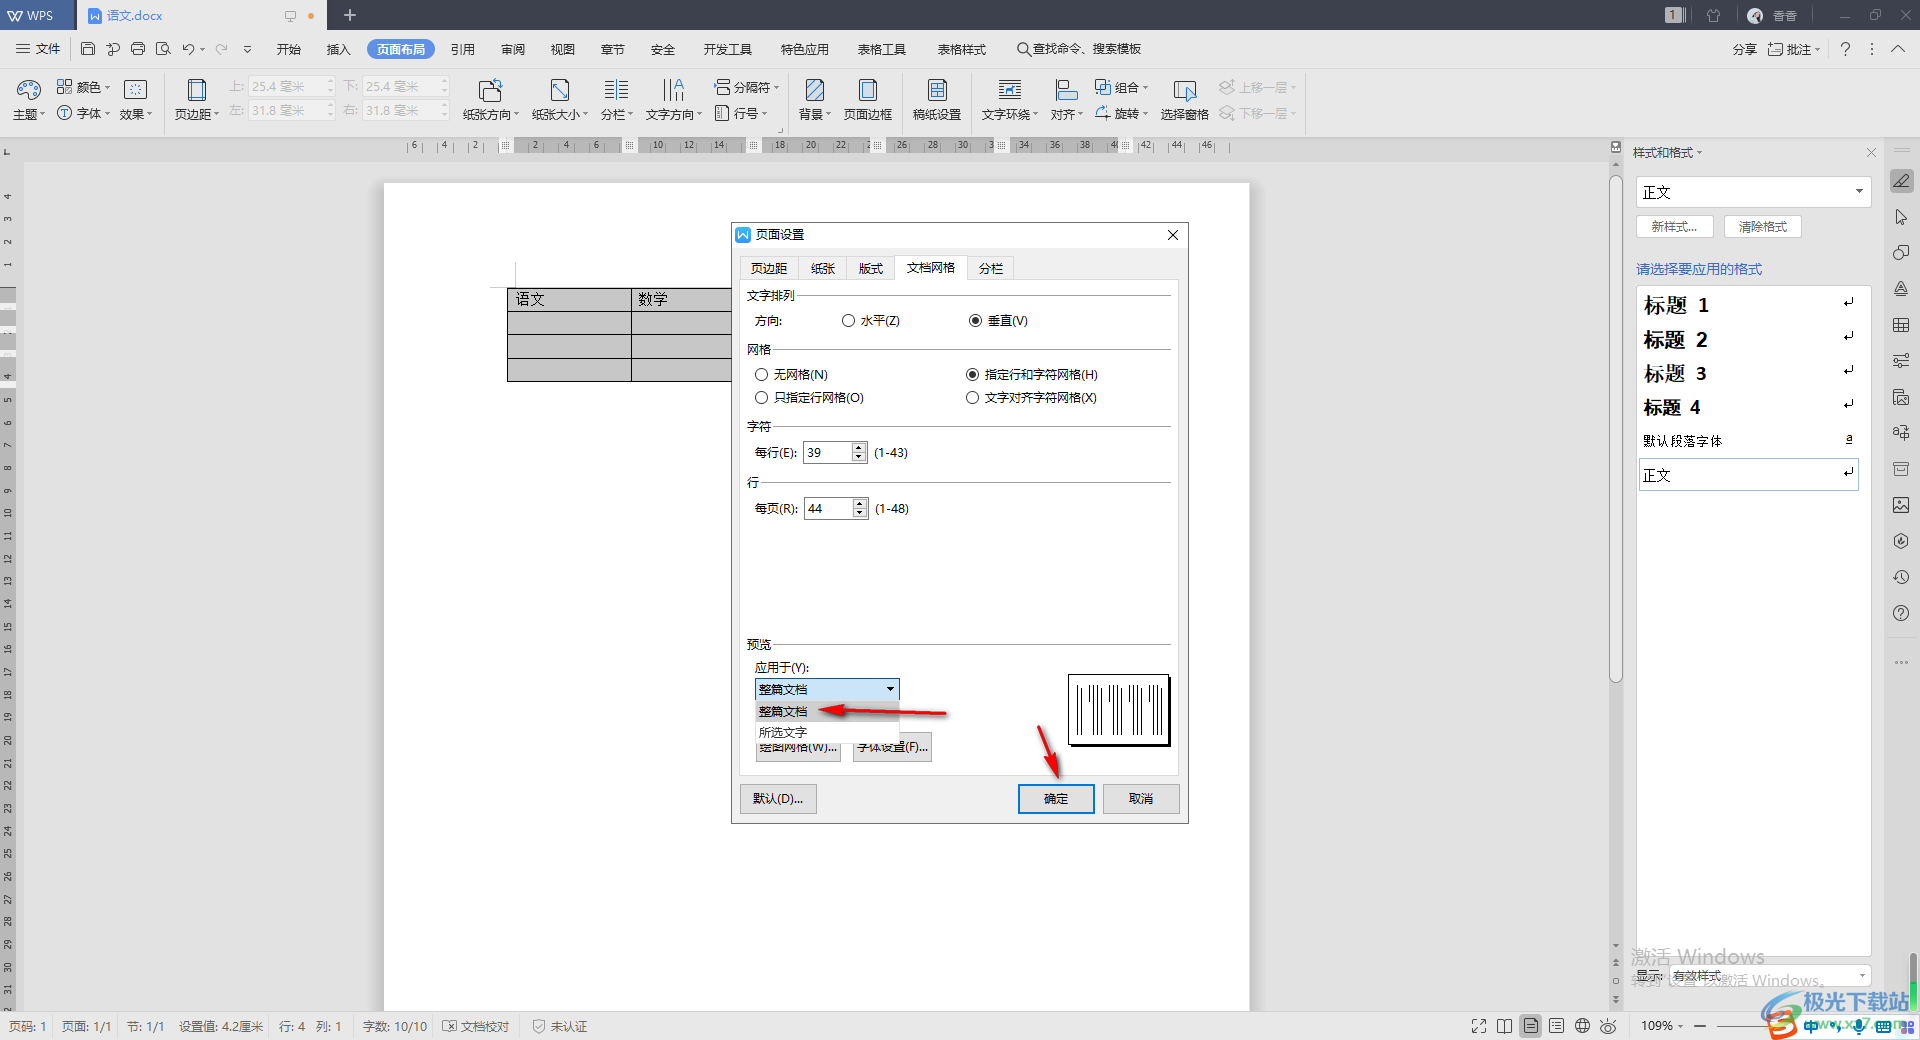Open the Theme (主题) icon in ribbon
This screenshot has height=1040, width=1920.
coord(28,100)
